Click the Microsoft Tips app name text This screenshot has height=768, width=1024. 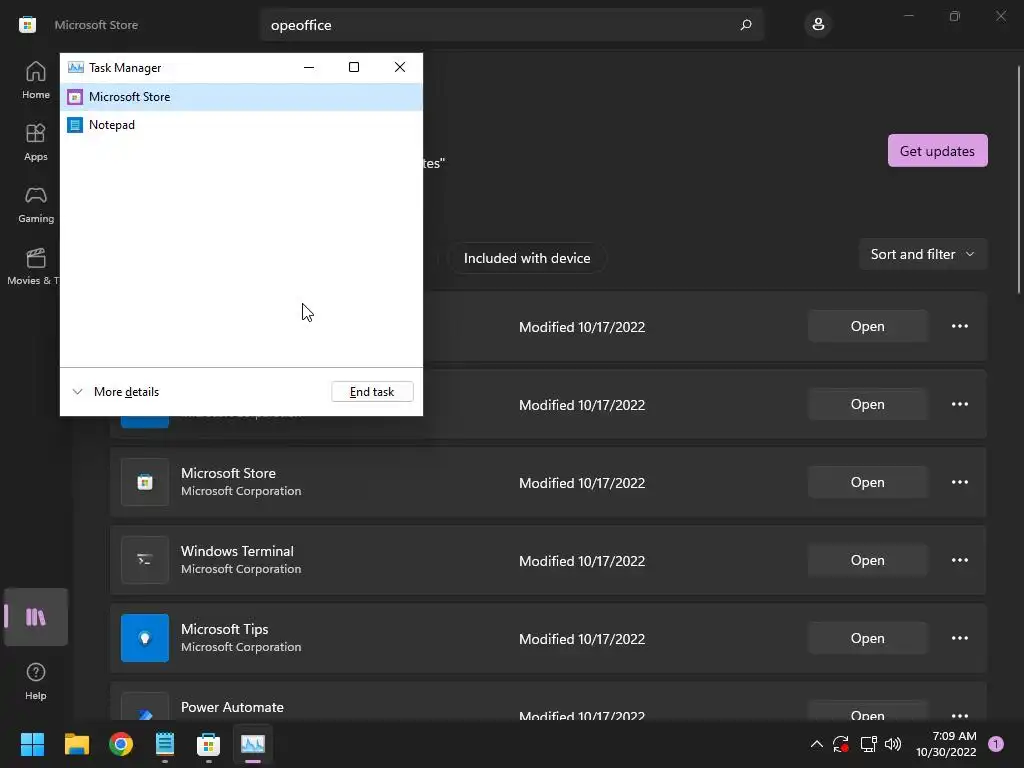click(x=225, y=629)
